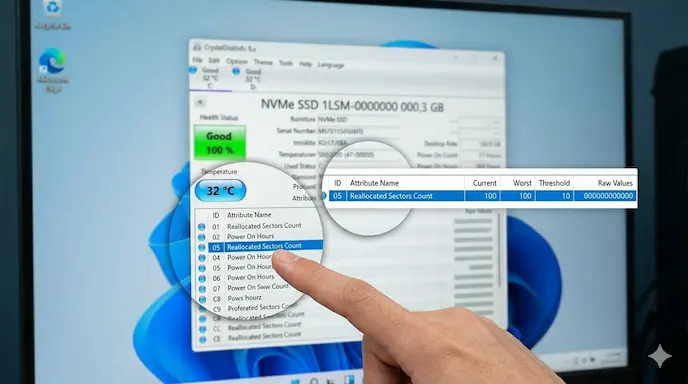Screen dimensions: 688x384
Task: Open the Edit menu
Action: pyautogui.click(x=214, y=61)
